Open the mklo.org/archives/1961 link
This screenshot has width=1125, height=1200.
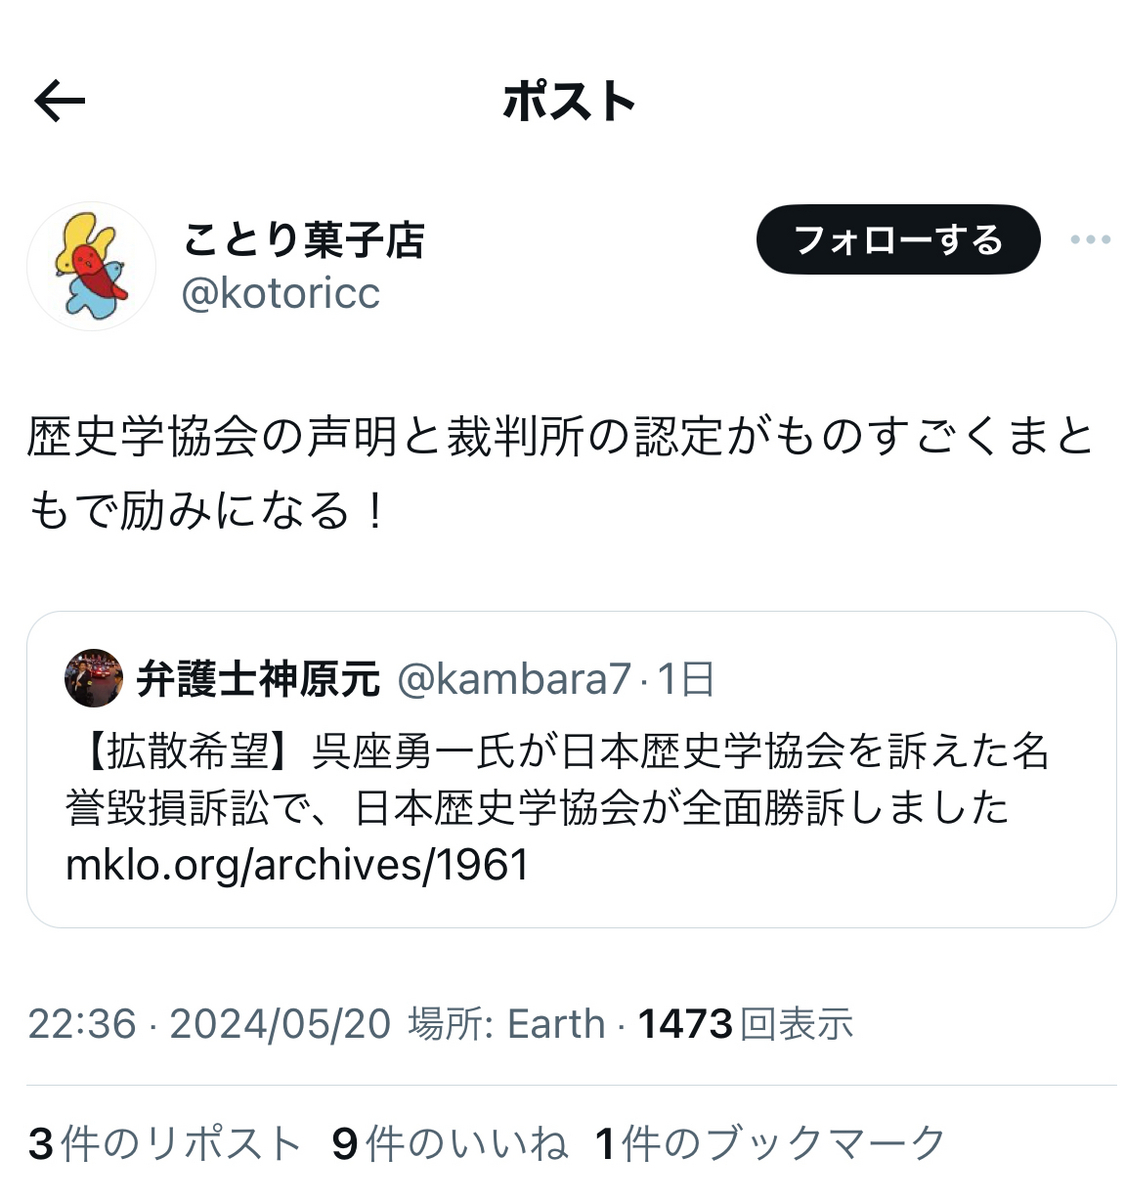[297, 865]
